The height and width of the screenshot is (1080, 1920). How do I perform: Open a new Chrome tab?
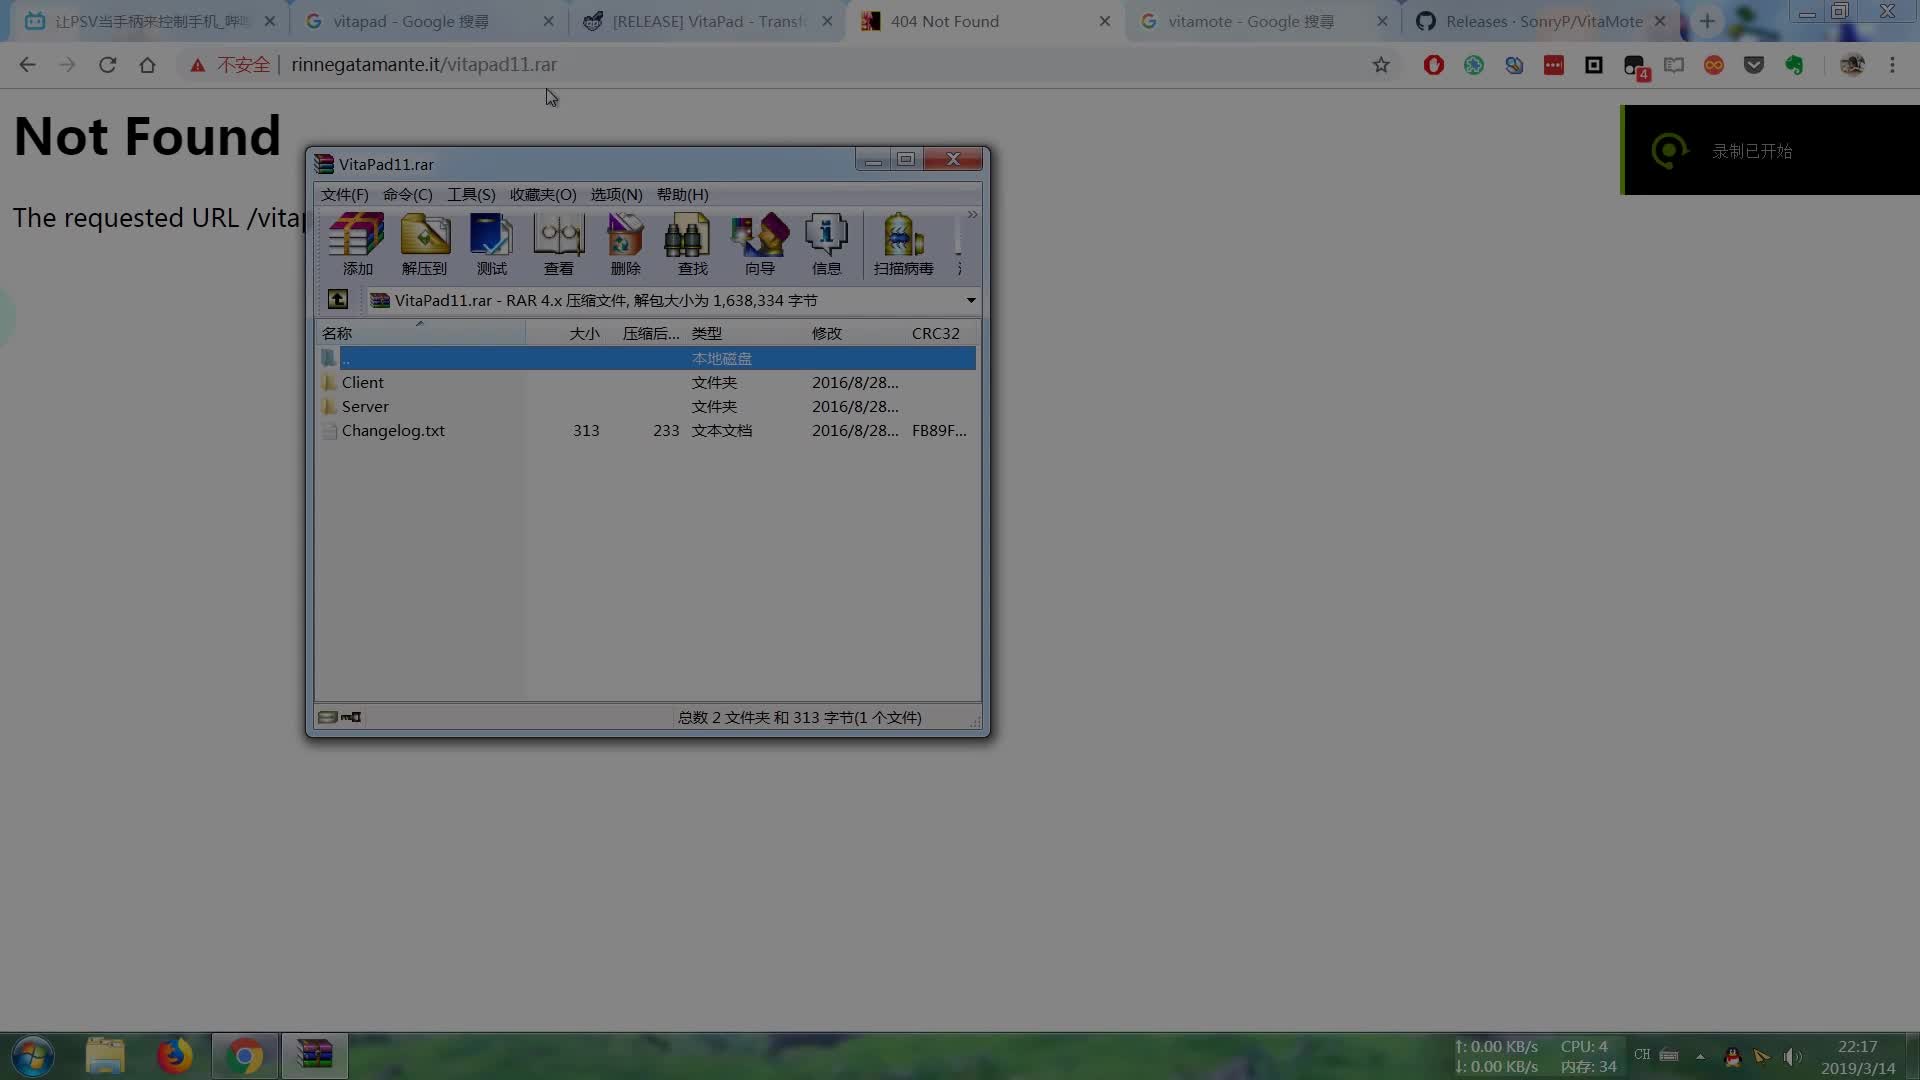(x=1707, y=21)
